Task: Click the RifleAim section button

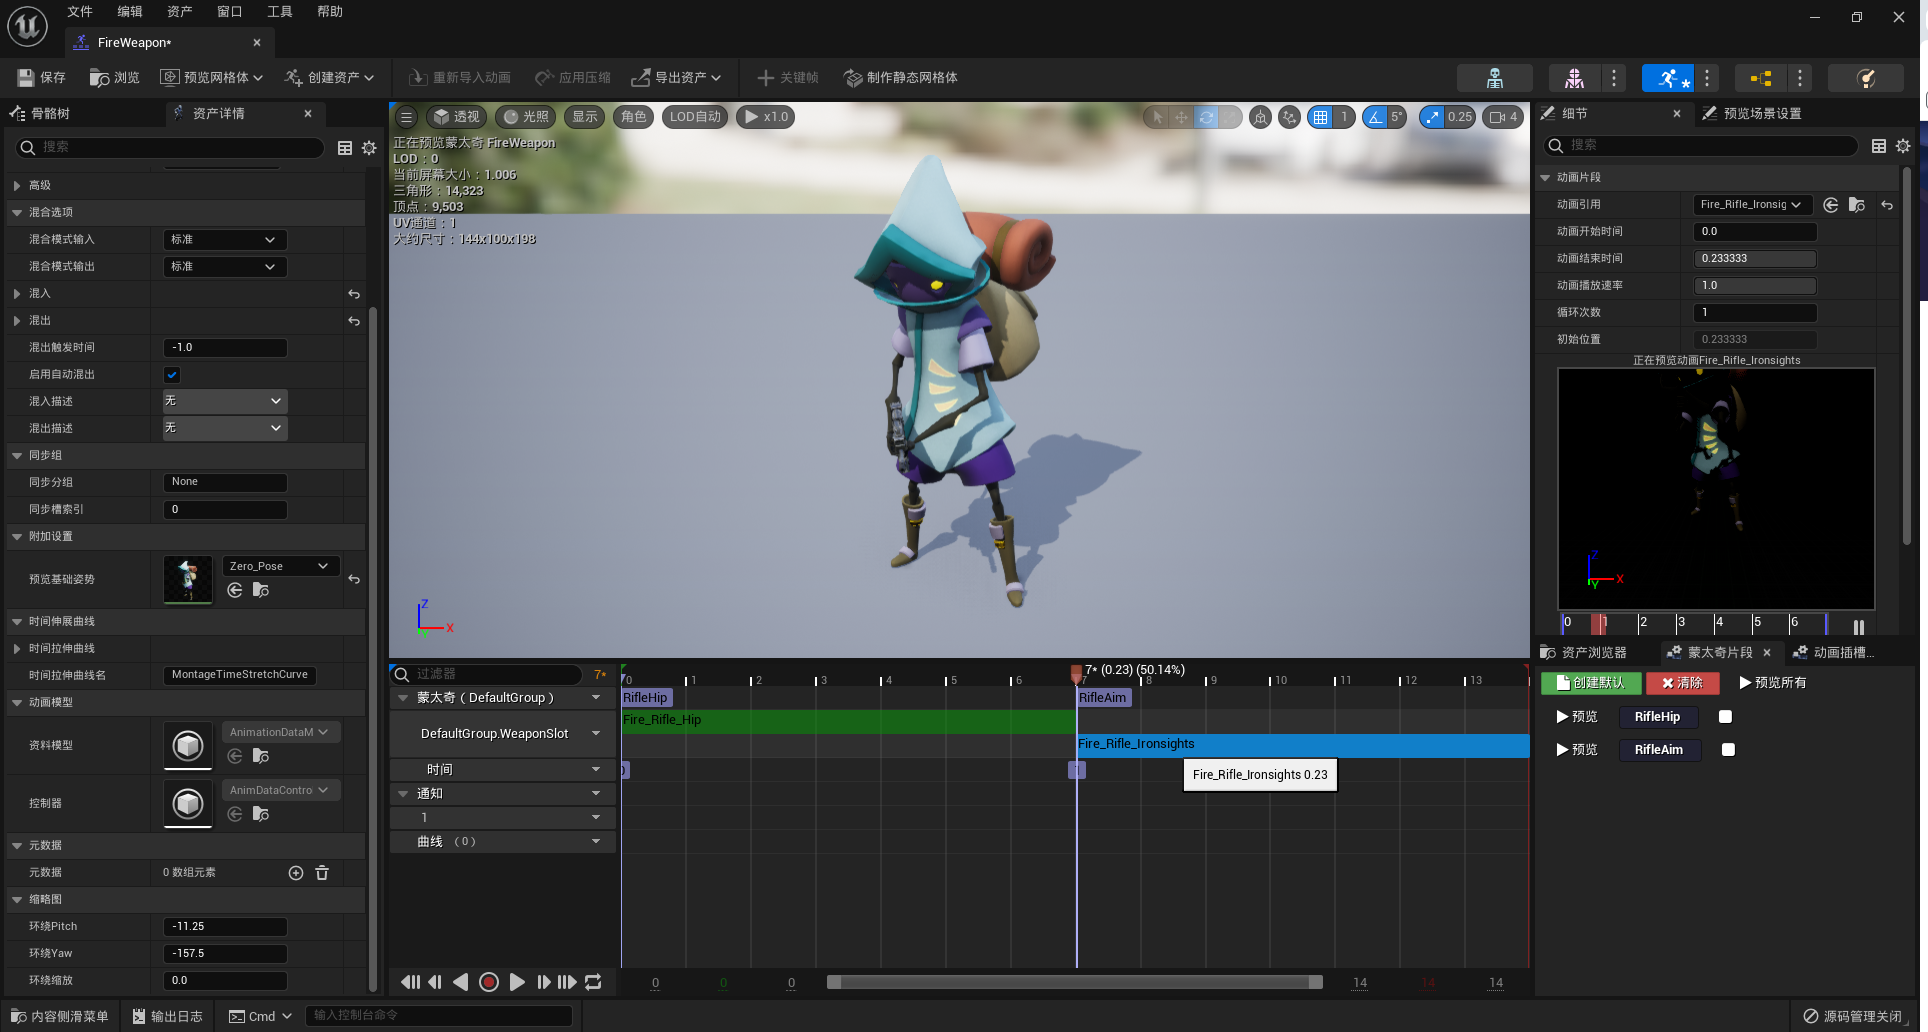Action: point(1659,750)
